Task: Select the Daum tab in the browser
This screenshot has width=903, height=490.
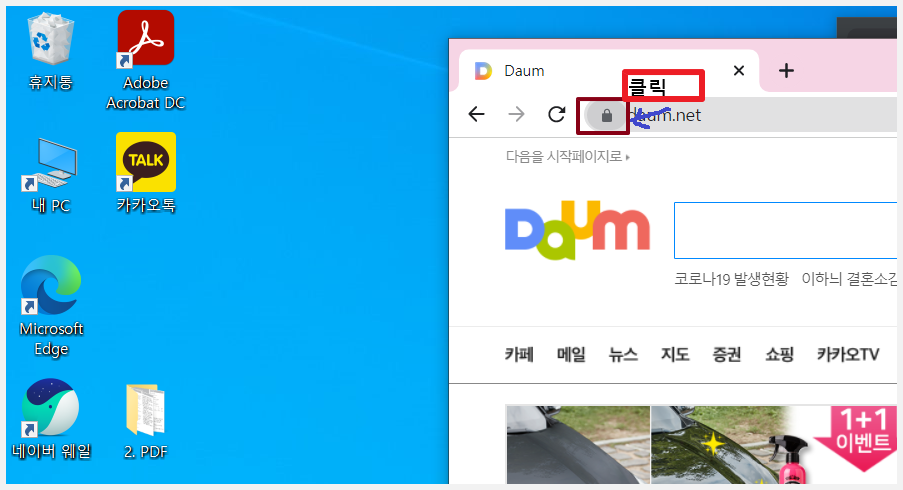Action: [609, 71]
